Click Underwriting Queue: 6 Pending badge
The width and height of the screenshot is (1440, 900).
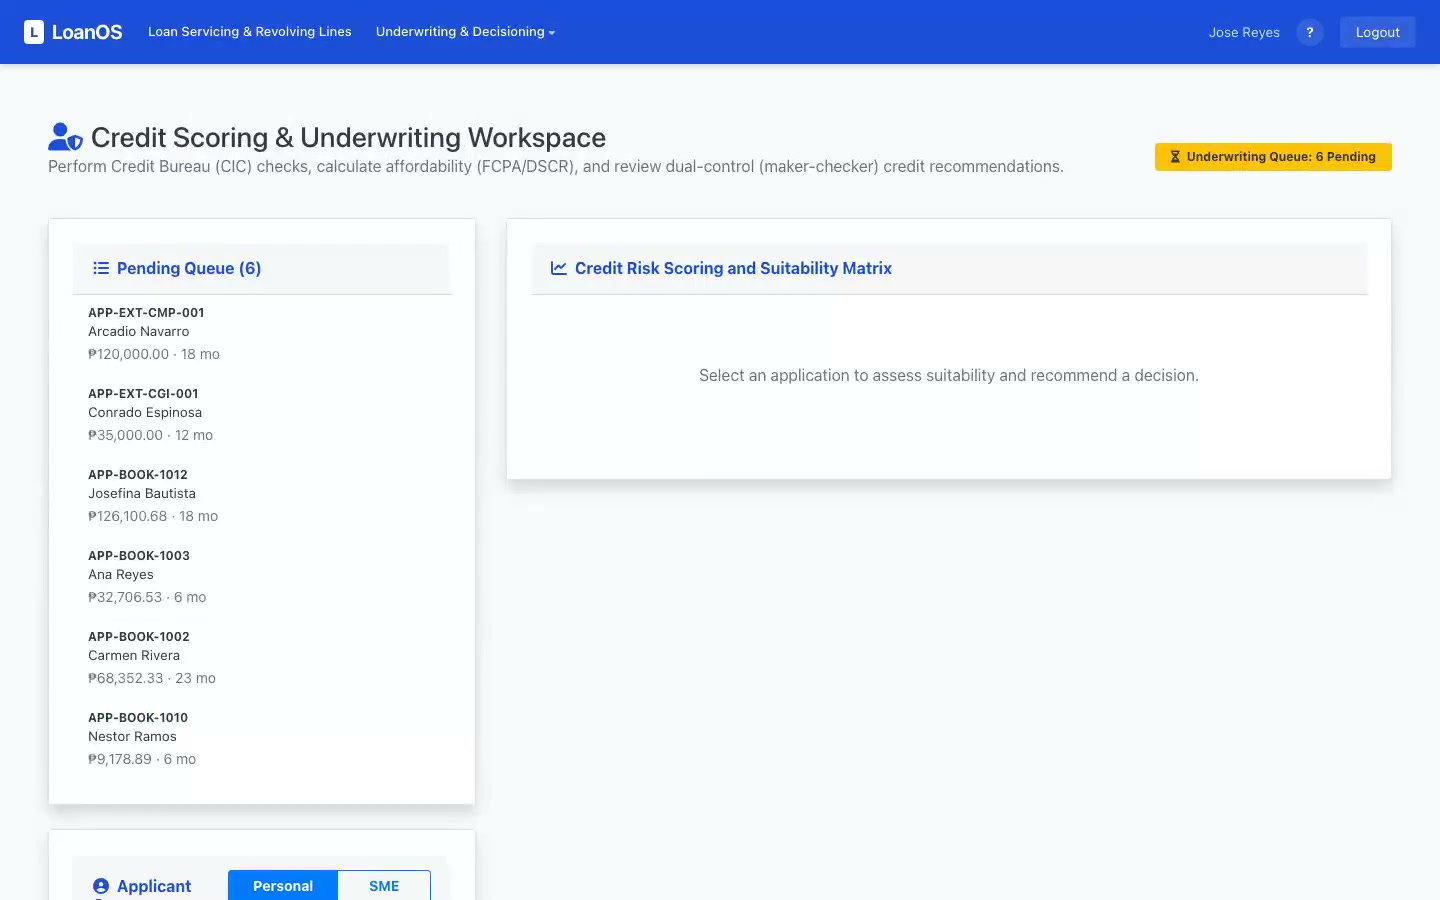(1273, 157)
